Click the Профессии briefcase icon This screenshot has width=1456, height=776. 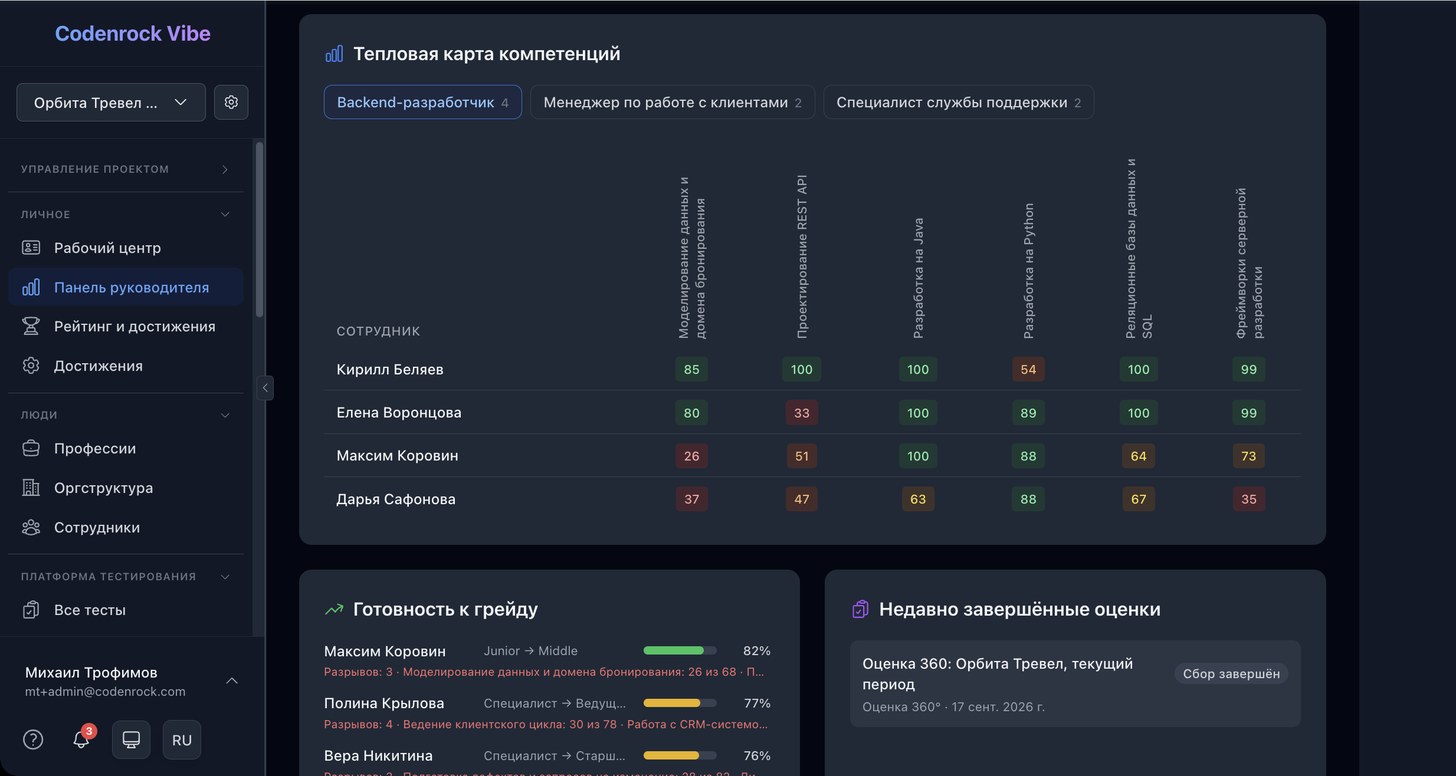point(31,449)
